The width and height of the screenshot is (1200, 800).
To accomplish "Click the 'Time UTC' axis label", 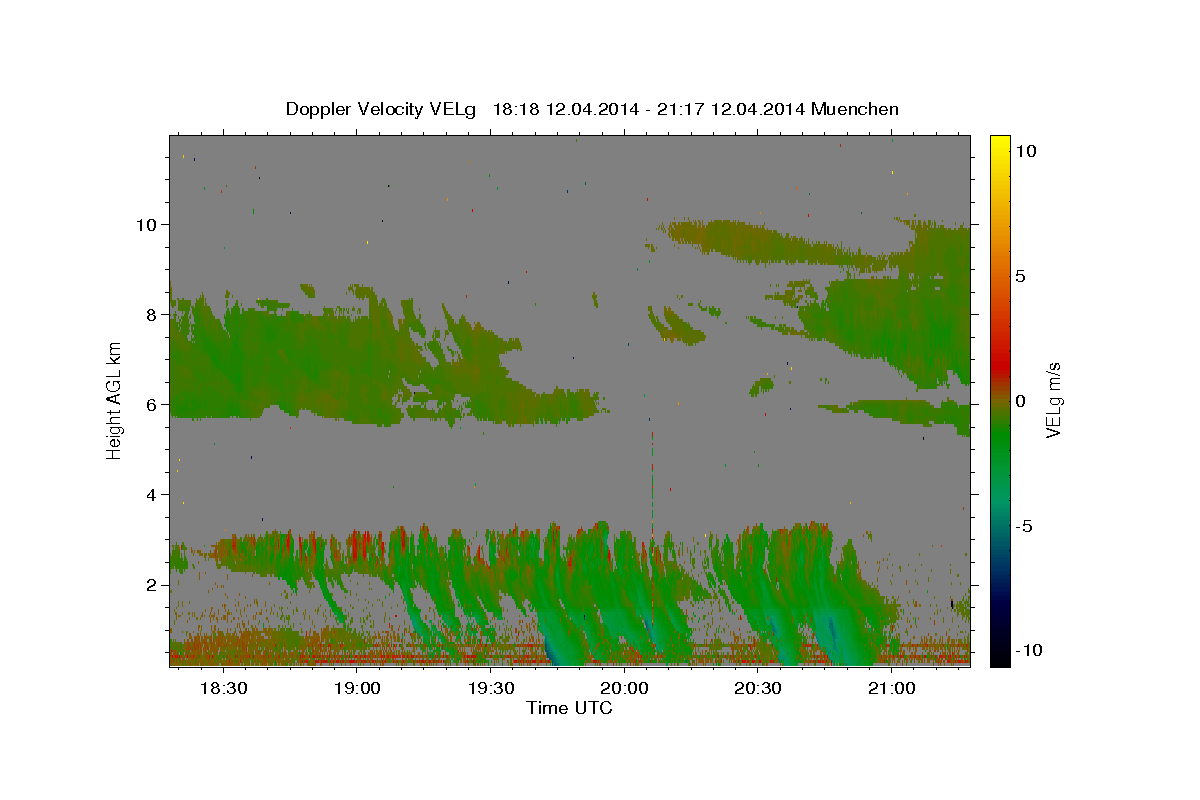I will click(x=569, y=708).
